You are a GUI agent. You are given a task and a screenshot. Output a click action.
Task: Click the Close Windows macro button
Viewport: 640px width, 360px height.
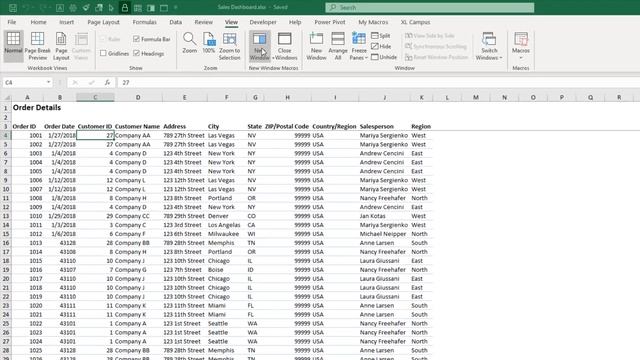tap(284, 46)
